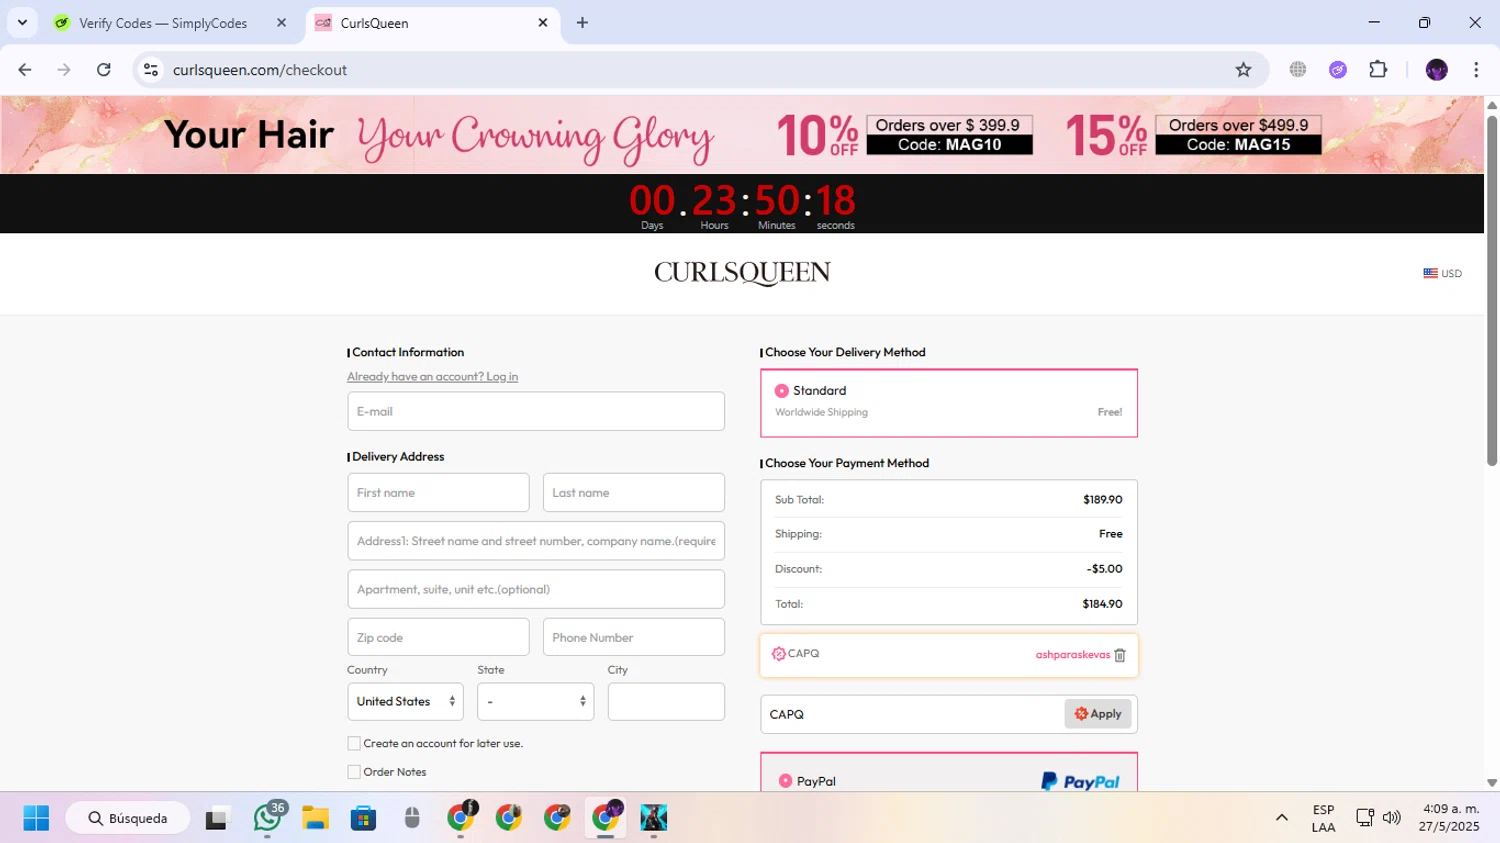Image resolution: width=1500 pixels, height=843 pixels.
Task: Click the last taskbar app icon
Action: coord(653,818)
